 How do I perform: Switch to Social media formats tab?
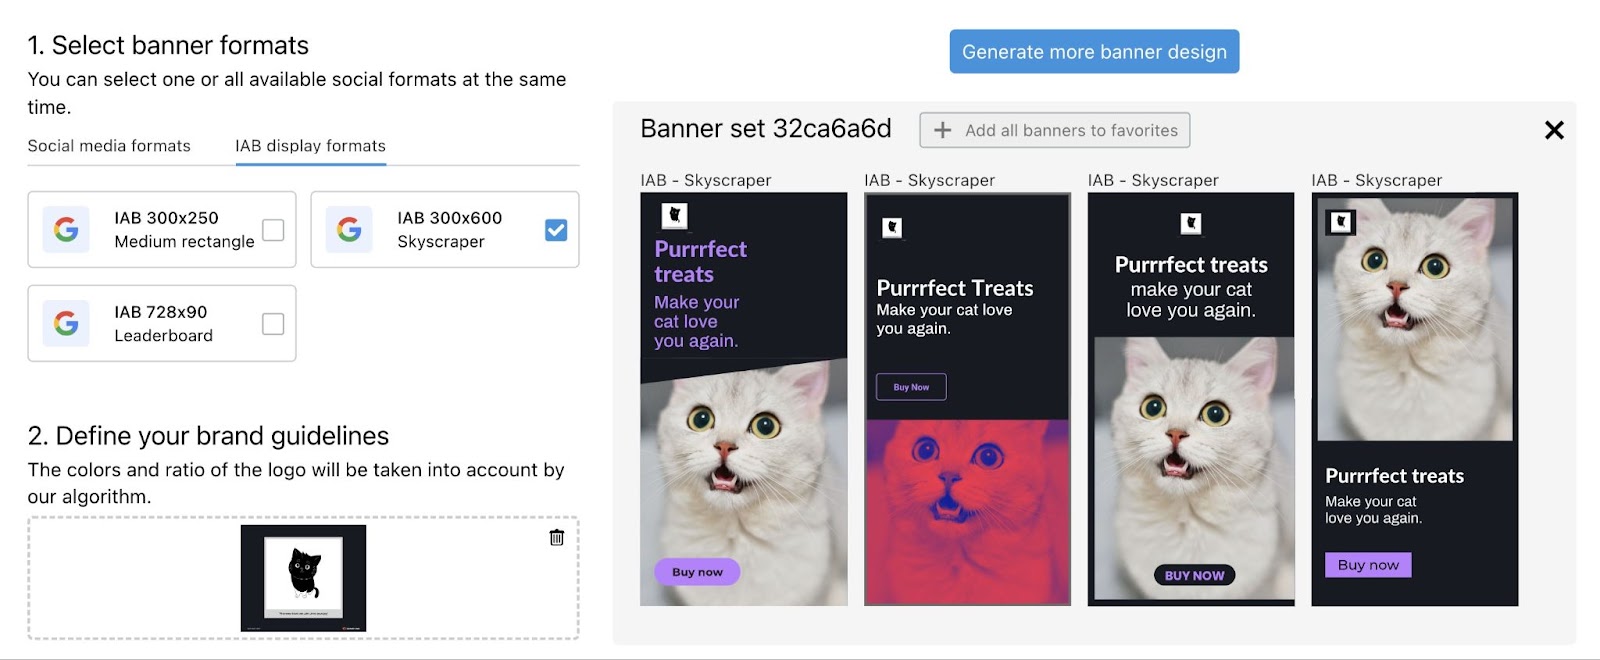coord(109,146)
